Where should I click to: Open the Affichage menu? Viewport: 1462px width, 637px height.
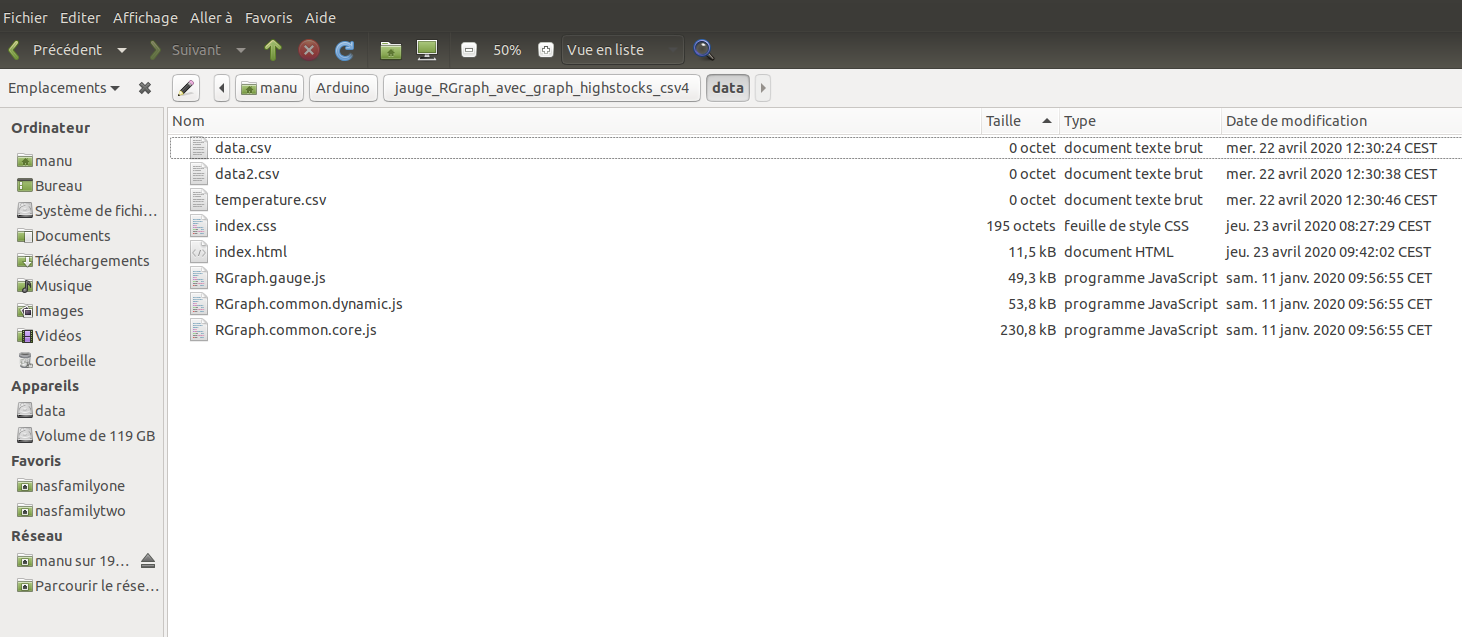pos(145,18)
